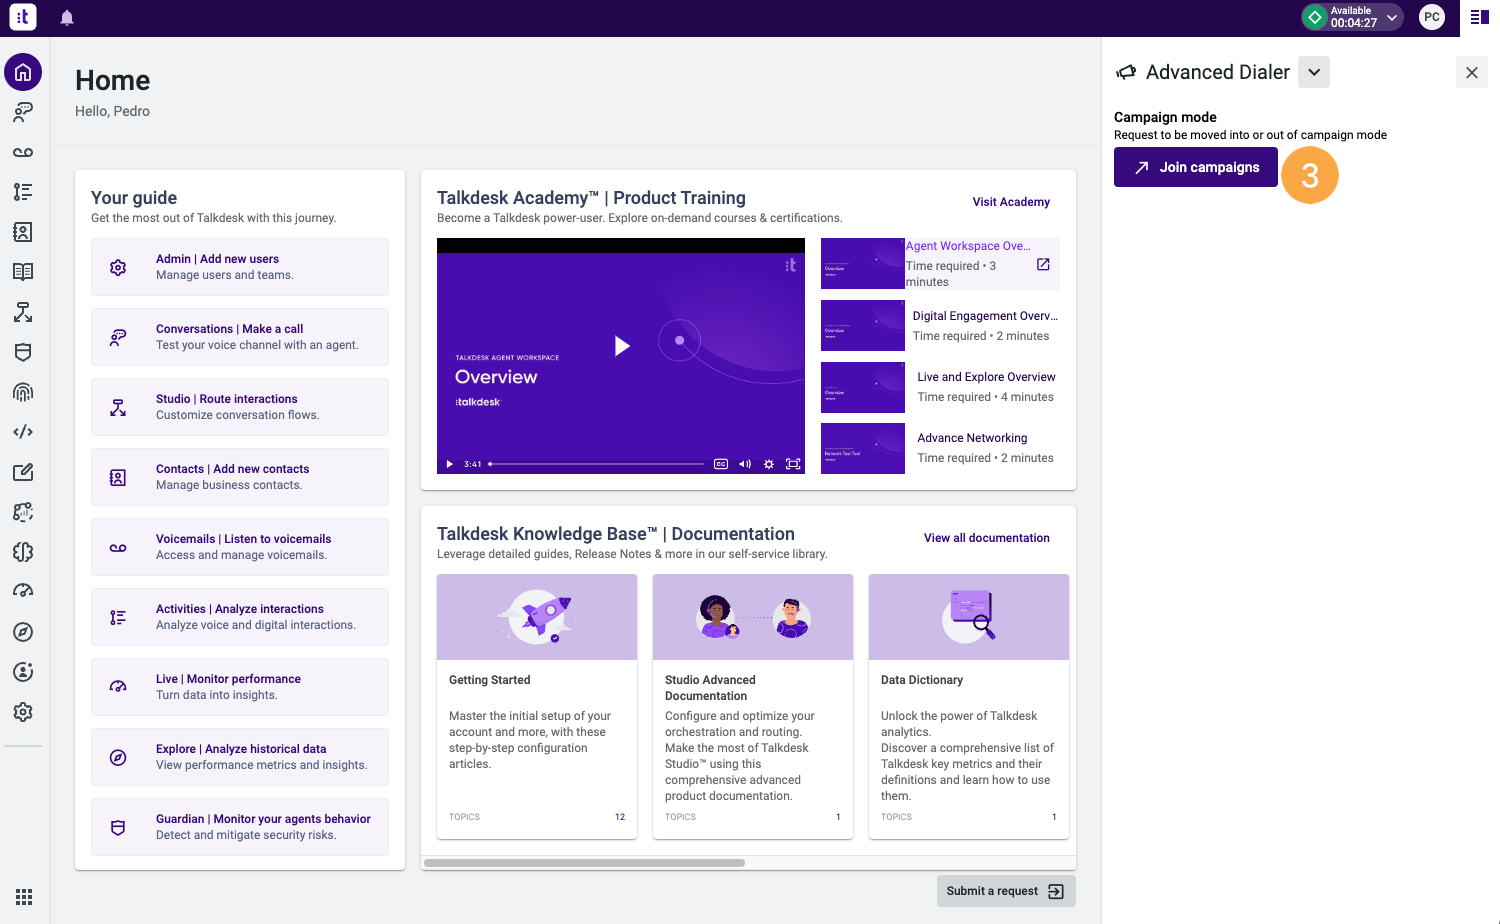Click the Join campaigns button

pyautogui.click(x=1196, y=167)
